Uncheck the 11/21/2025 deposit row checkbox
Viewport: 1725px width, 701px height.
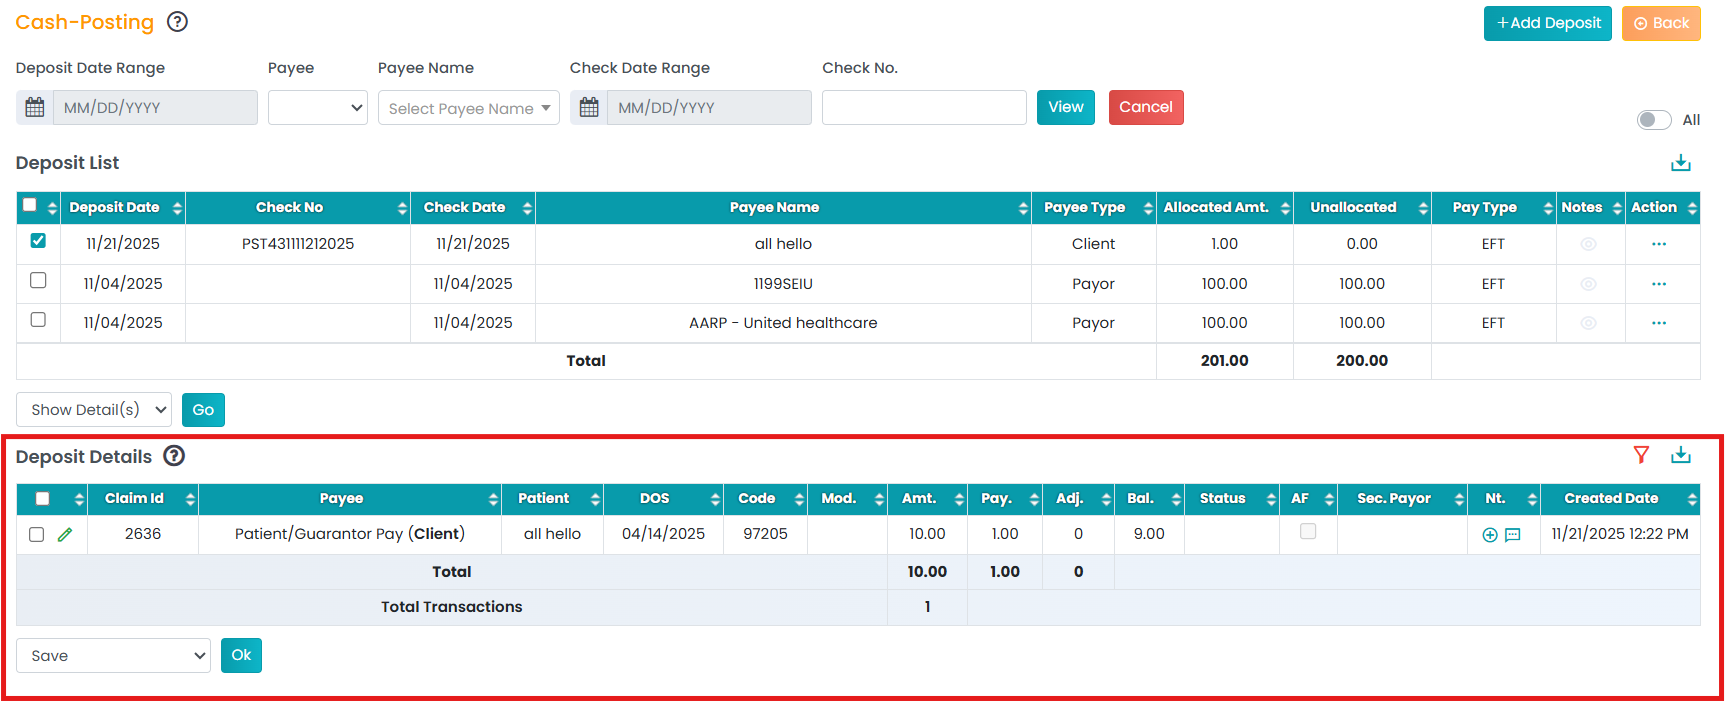pyautogui.click(x=38, y=241)
